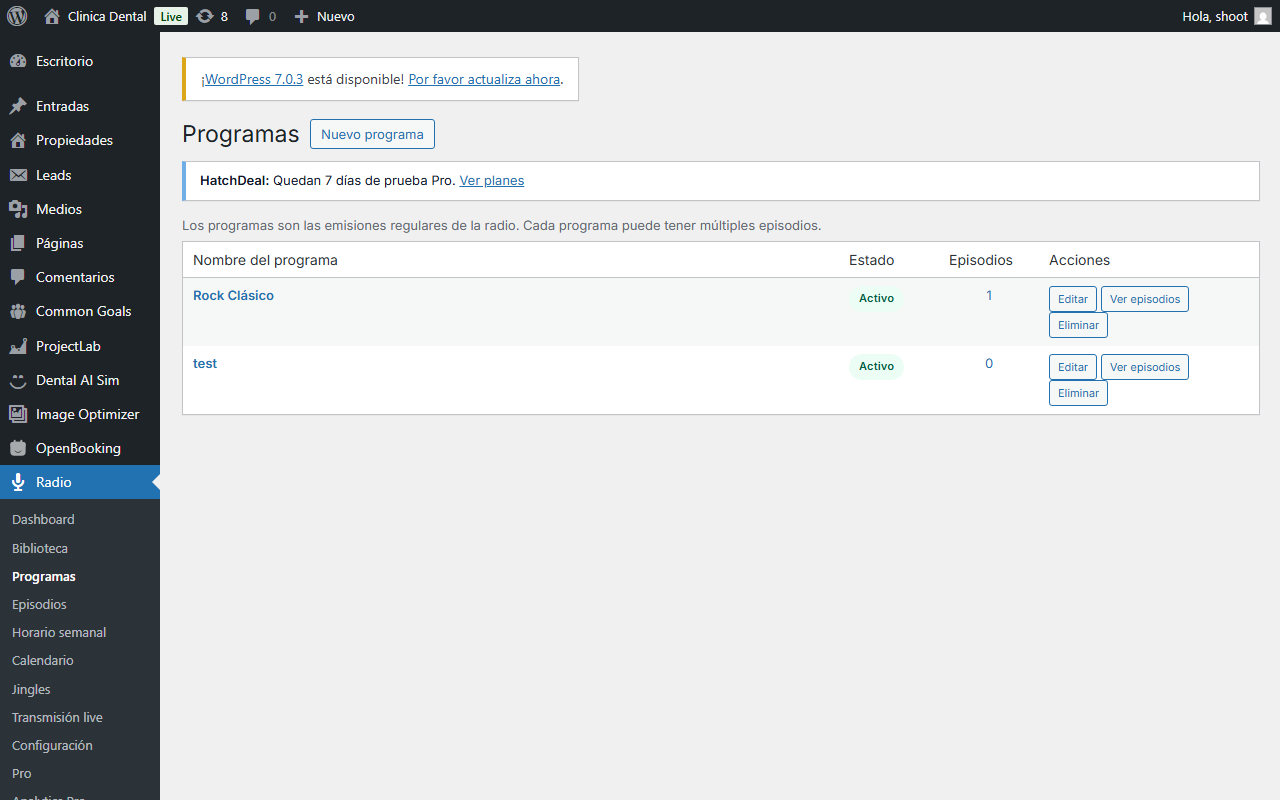Click the Estado column header
1280x800 pixels.
coord(872,260)
